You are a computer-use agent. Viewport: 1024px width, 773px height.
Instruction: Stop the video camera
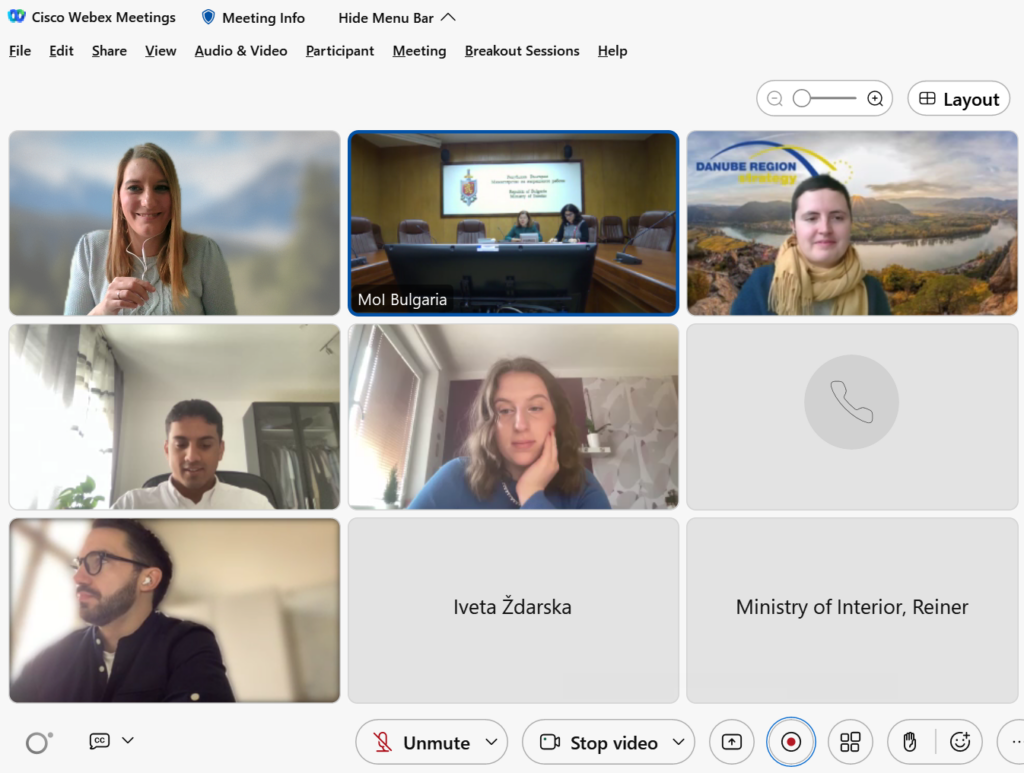pos(602,742)
